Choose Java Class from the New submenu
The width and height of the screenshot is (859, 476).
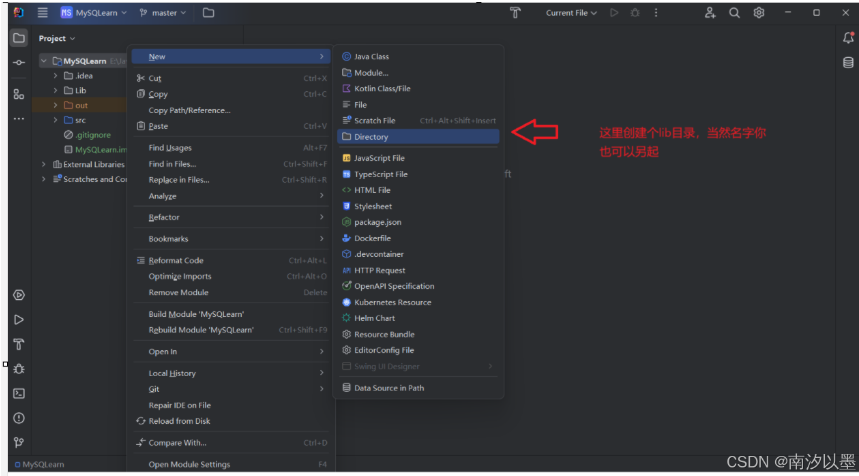click(x=371, y=57)
